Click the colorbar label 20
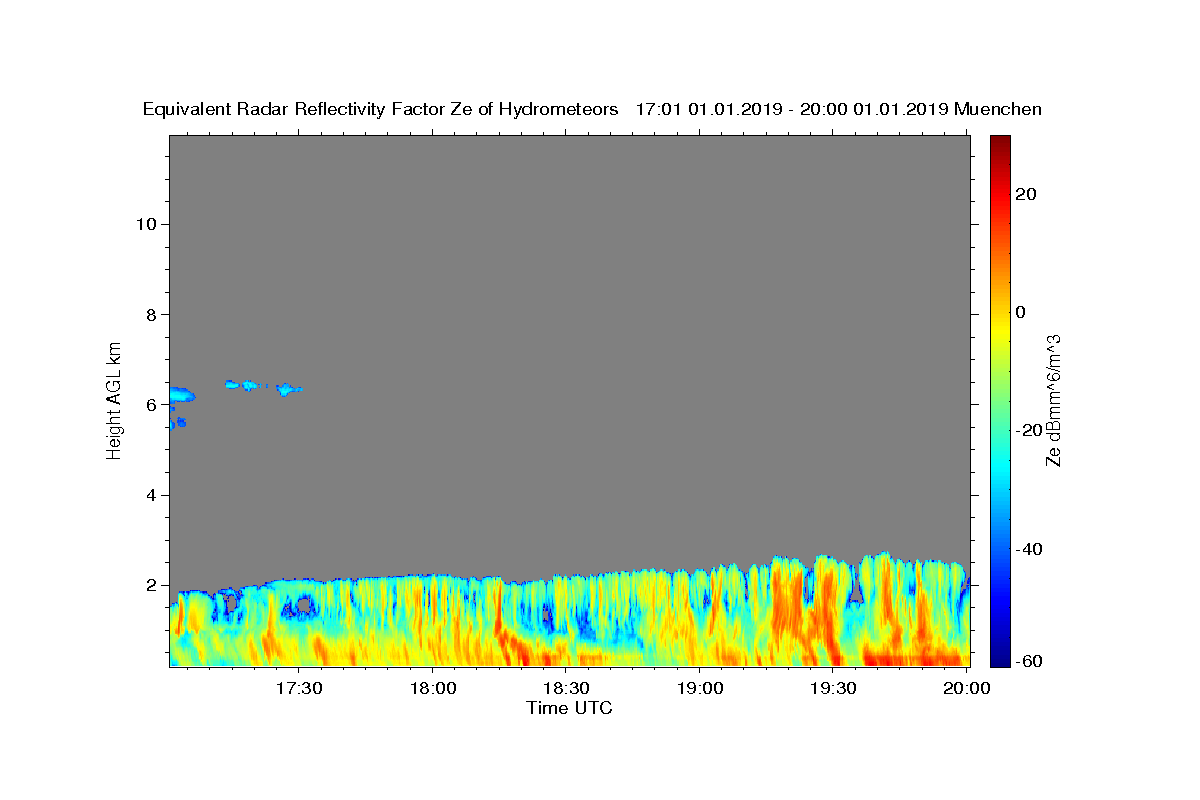1200x800 pixels. click(1025, 194)
